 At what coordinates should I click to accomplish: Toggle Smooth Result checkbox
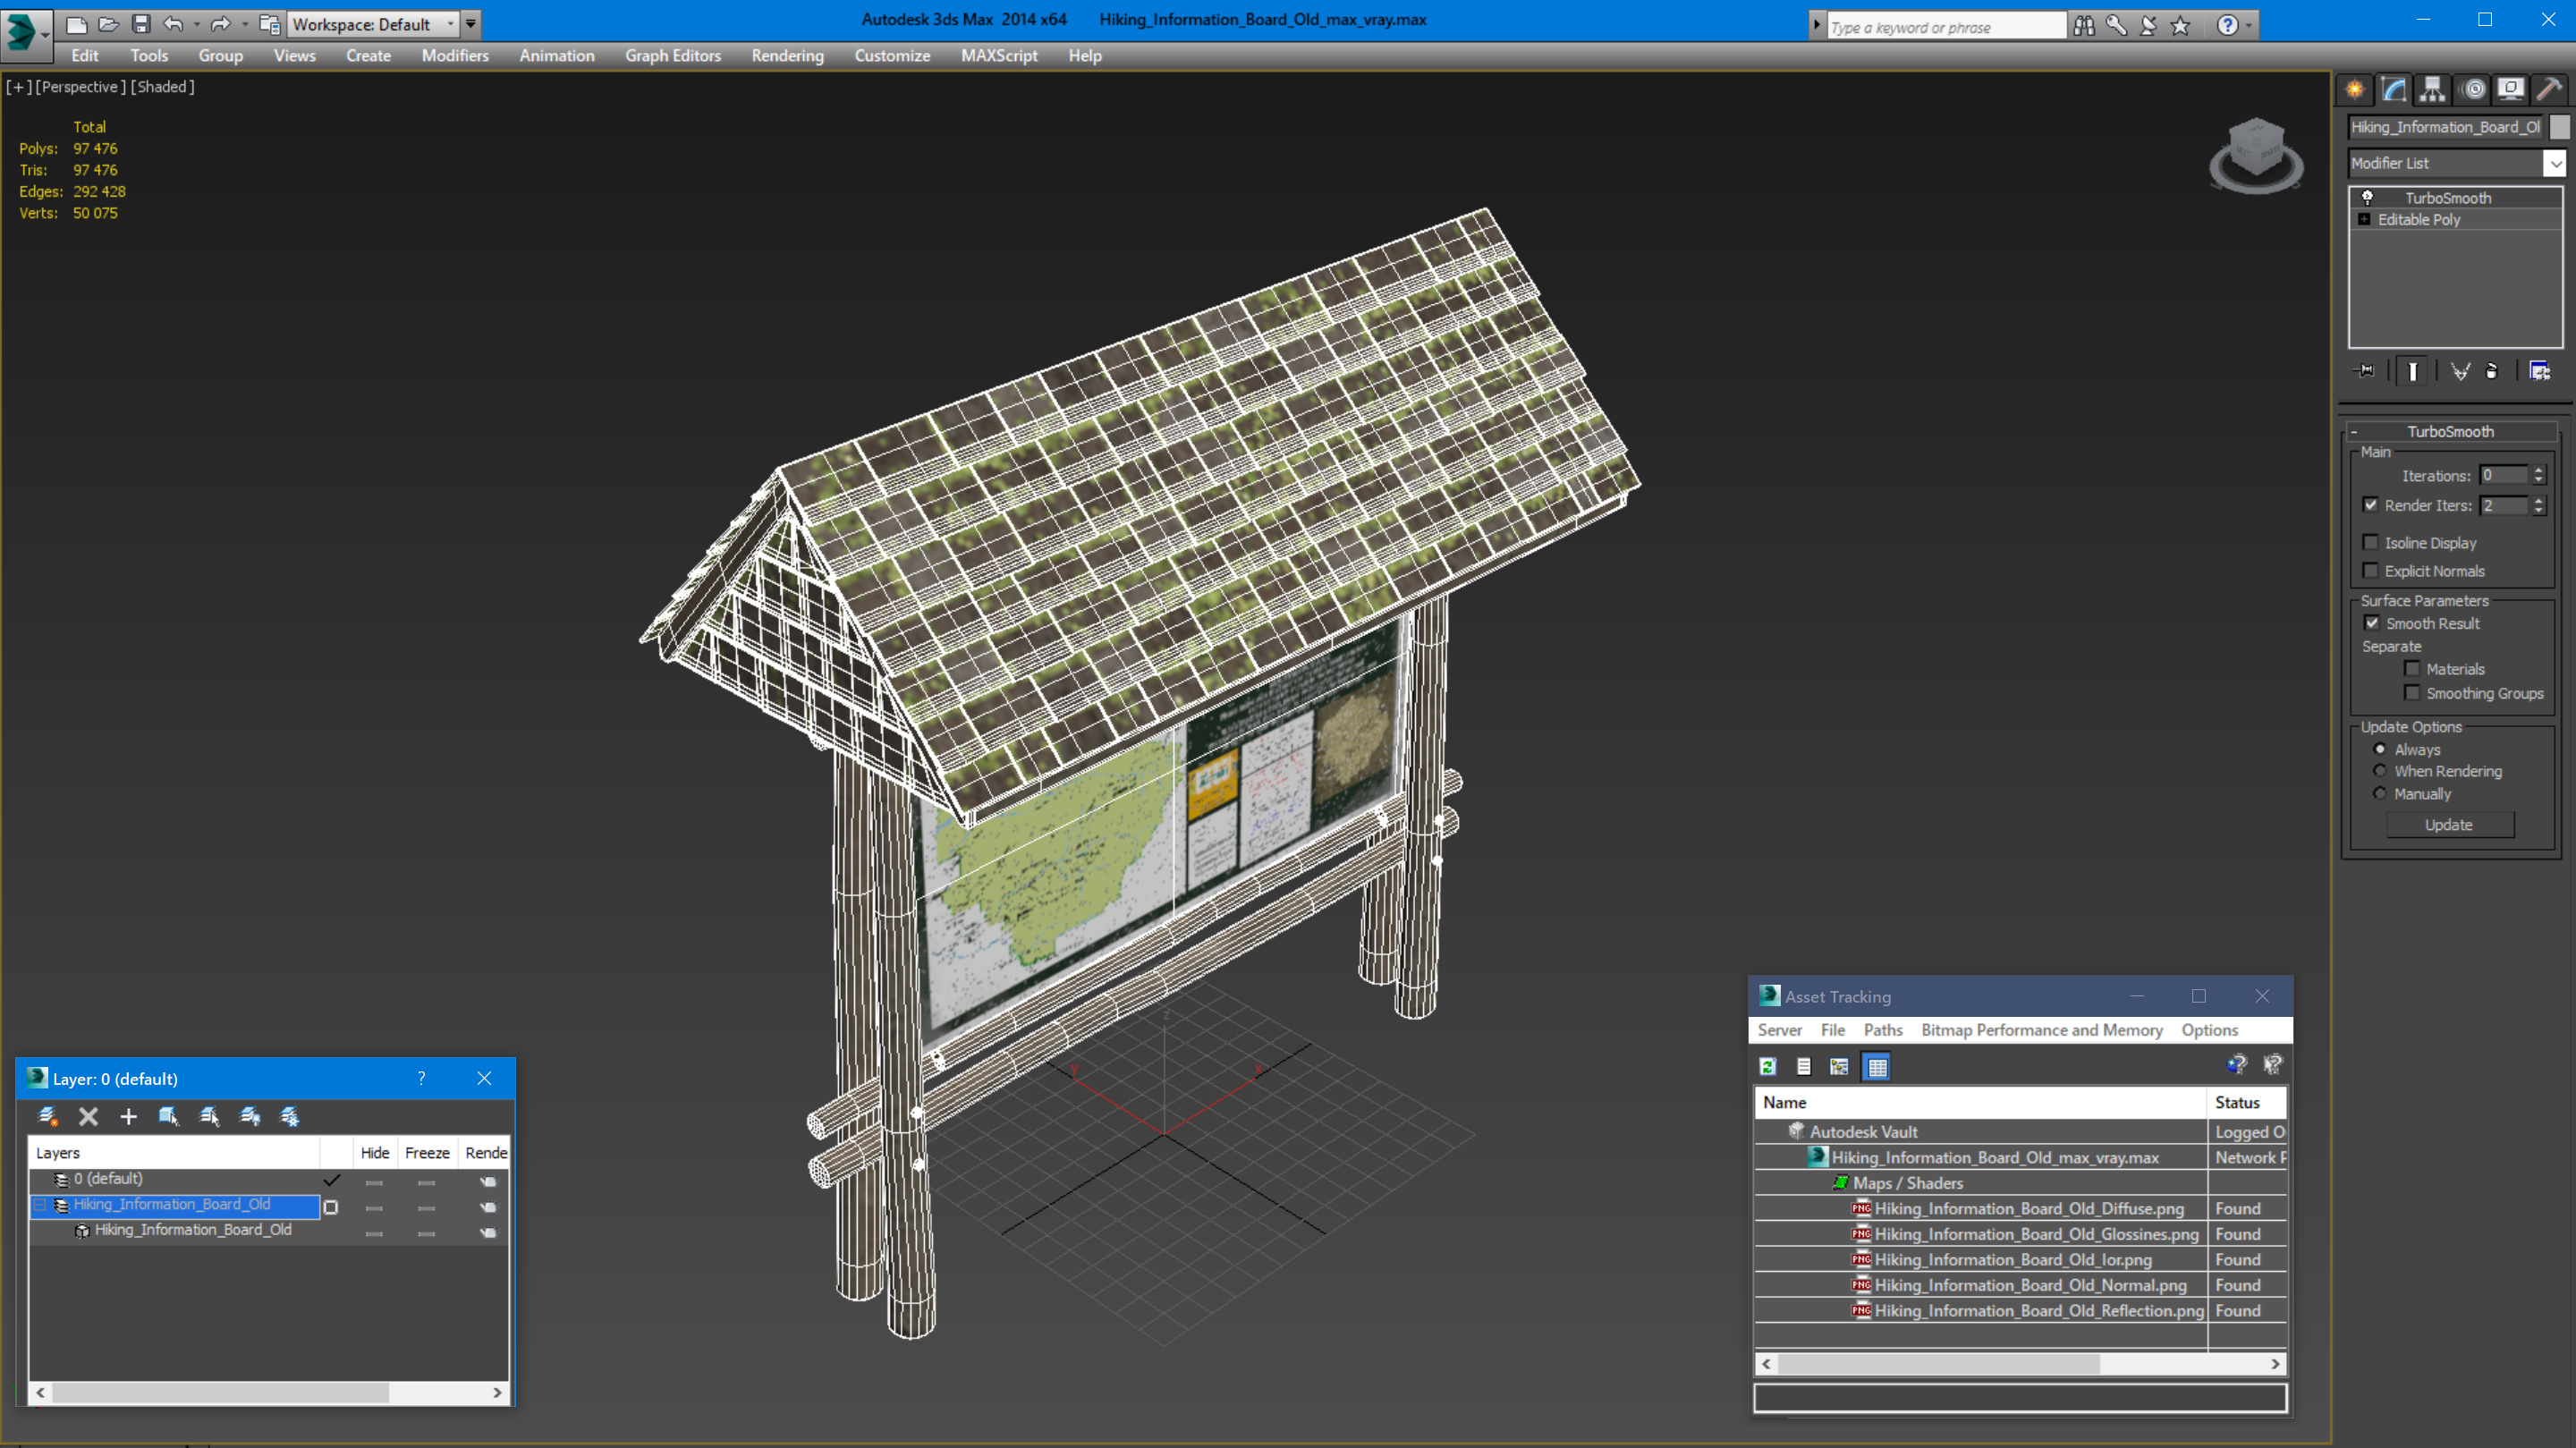point(2372,622)
